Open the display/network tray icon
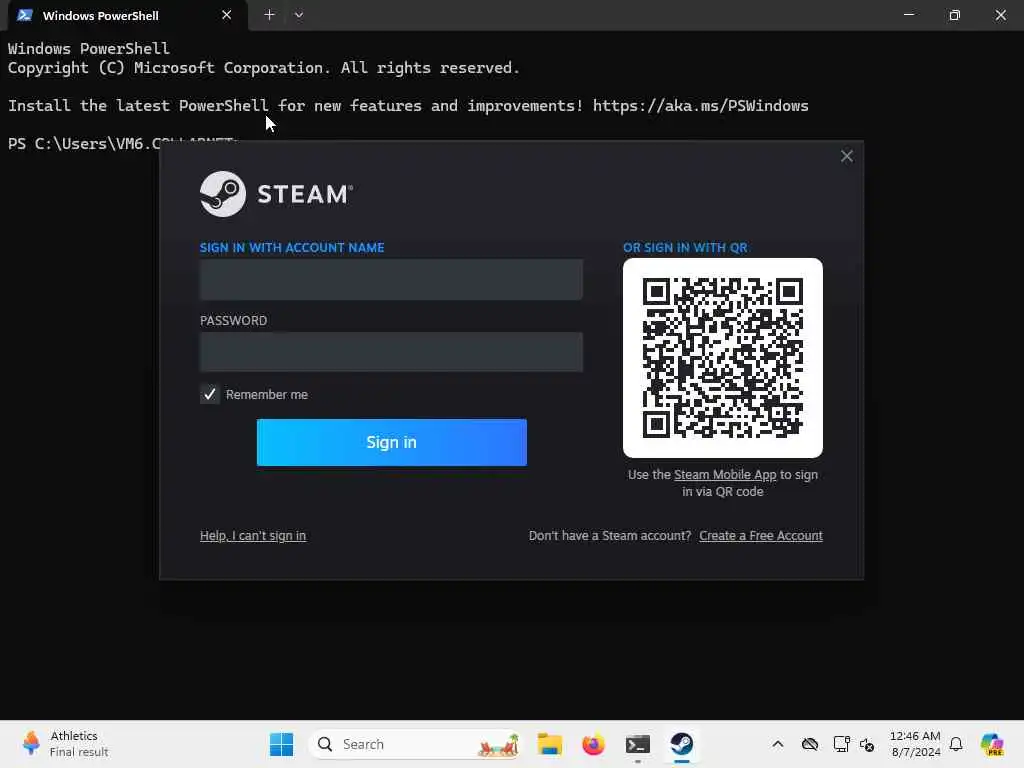This screenshot has height=768, width=1024. 841,744
